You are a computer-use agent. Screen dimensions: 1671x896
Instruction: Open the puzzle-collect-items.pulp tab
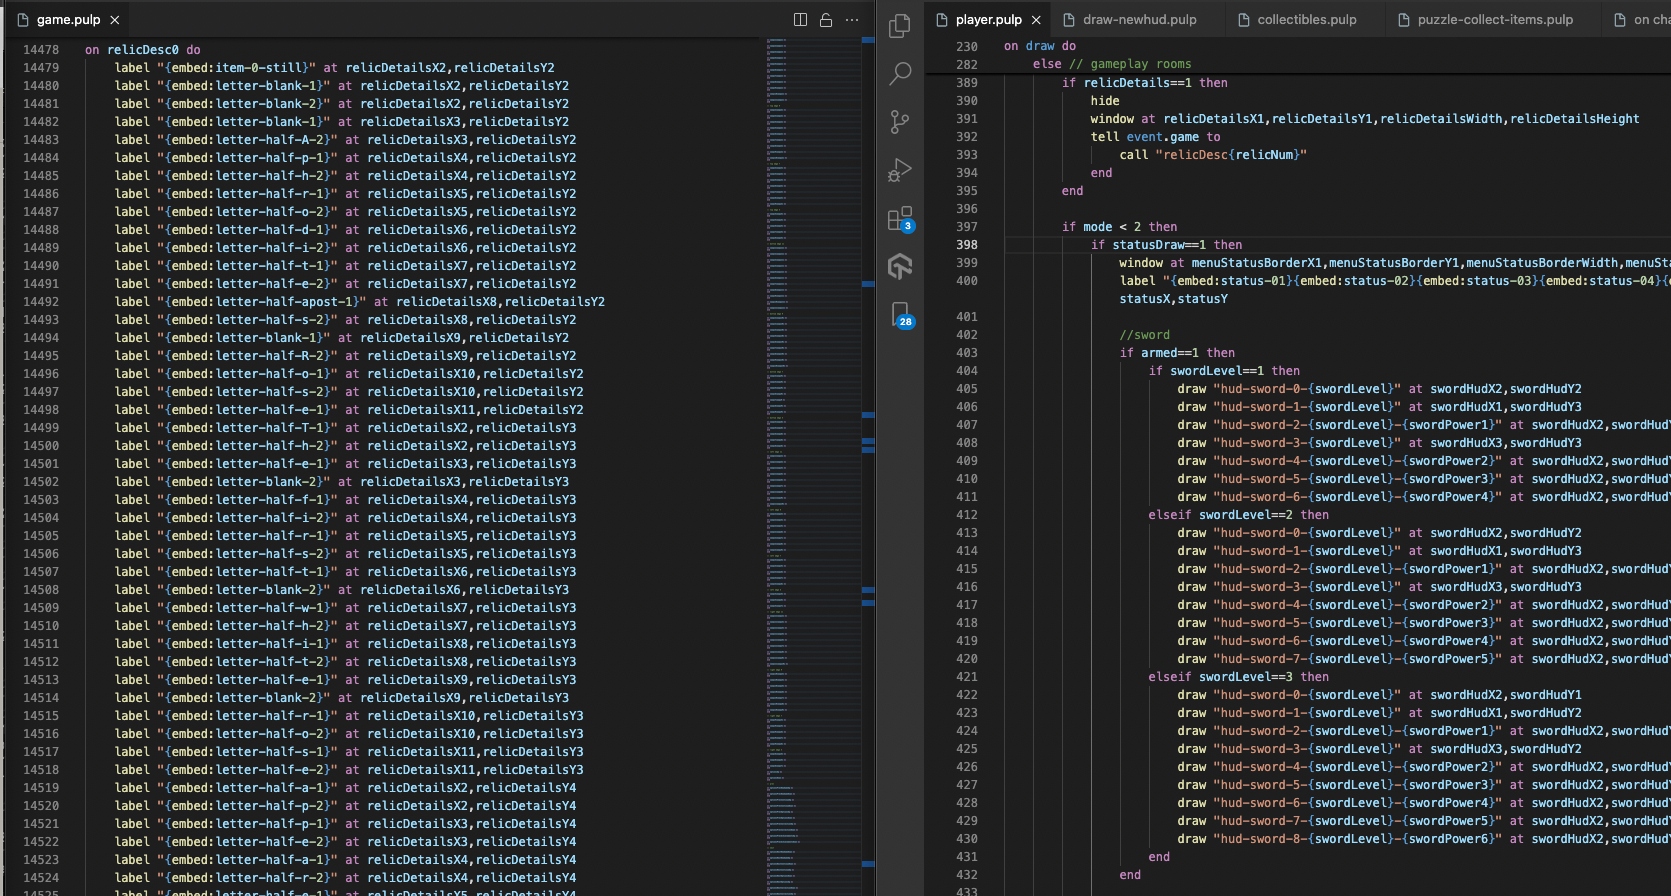pyautogui.click(x=1494, y=20)
